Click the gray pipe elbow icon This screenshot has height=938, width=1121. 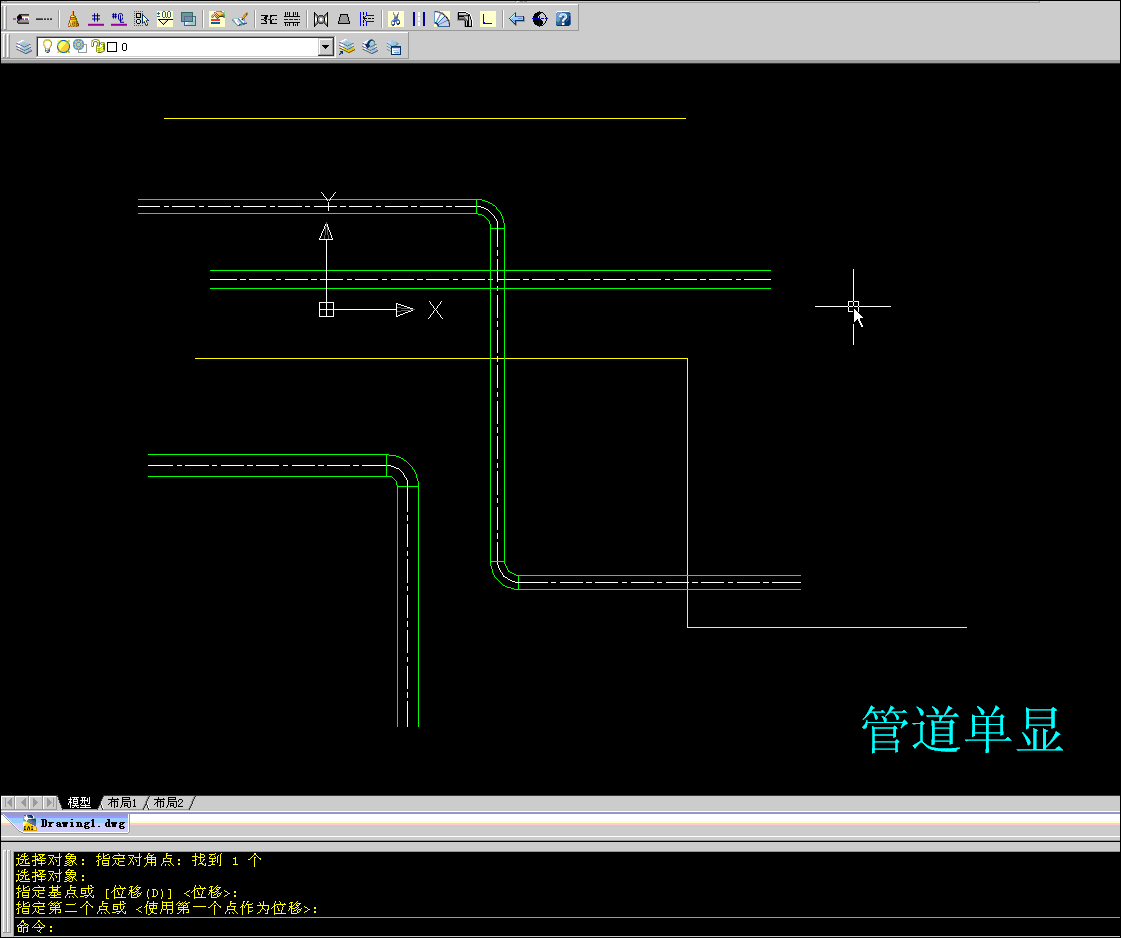(x=465, y=19)
